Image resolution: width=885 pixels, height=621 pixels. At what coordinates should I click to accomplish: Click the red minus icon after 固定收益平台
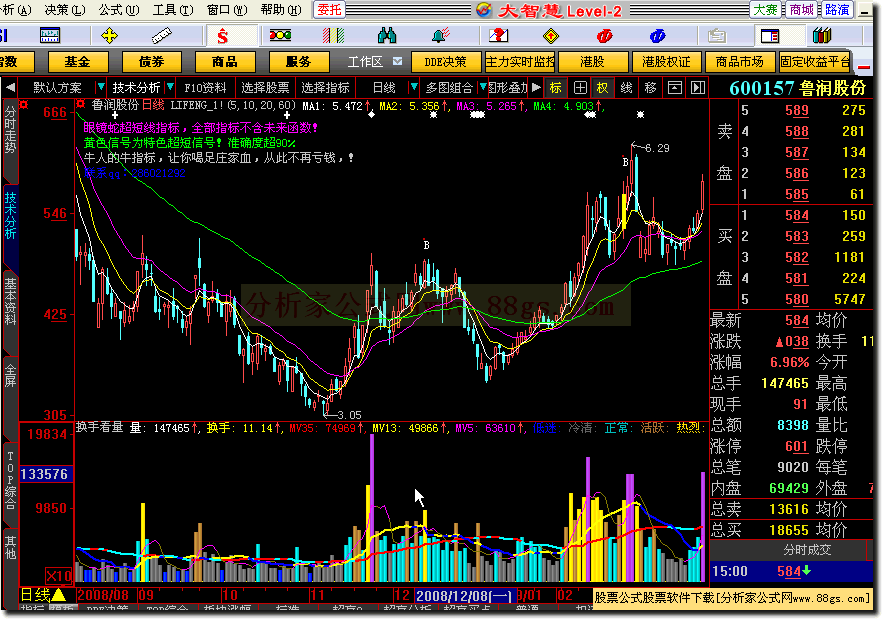click(864, 67)
